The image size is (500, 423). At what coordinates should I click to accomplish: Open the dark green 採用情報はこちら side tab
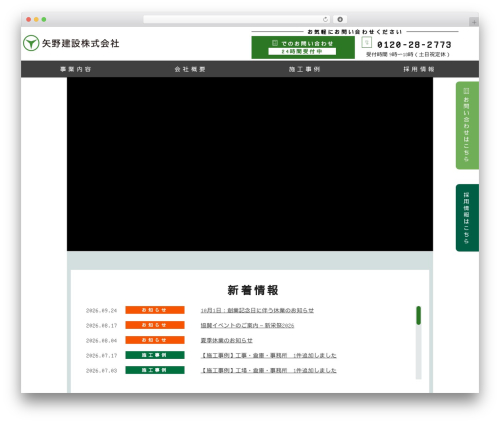tap(467, 218)
